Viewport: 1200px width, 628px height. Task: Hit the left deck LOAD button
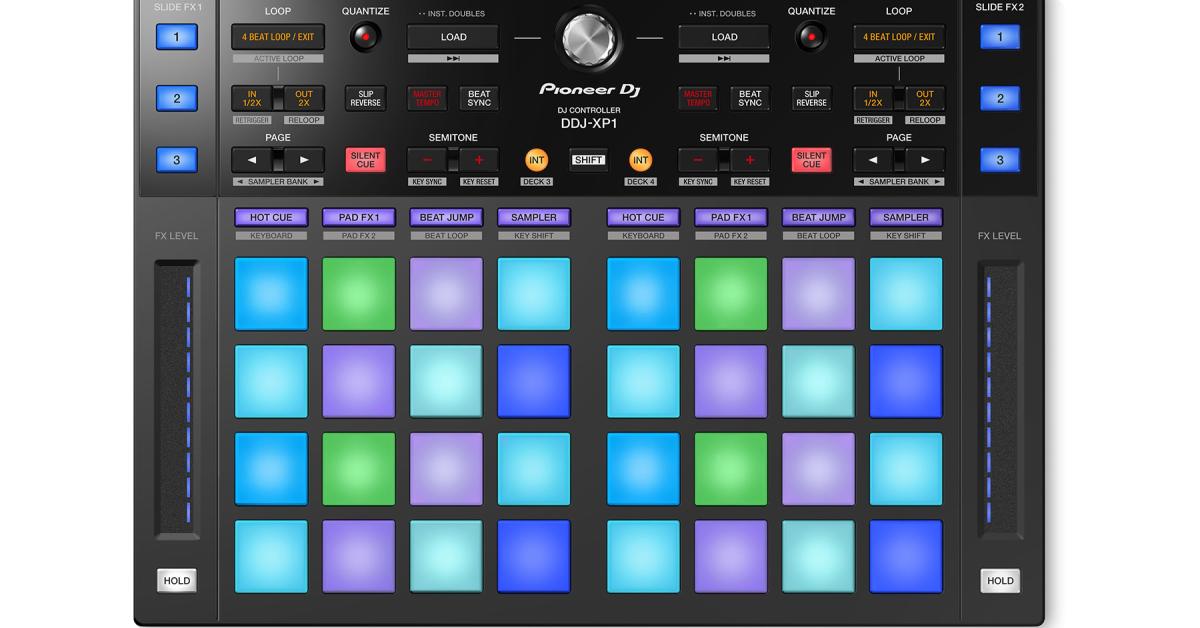point(453,37)
